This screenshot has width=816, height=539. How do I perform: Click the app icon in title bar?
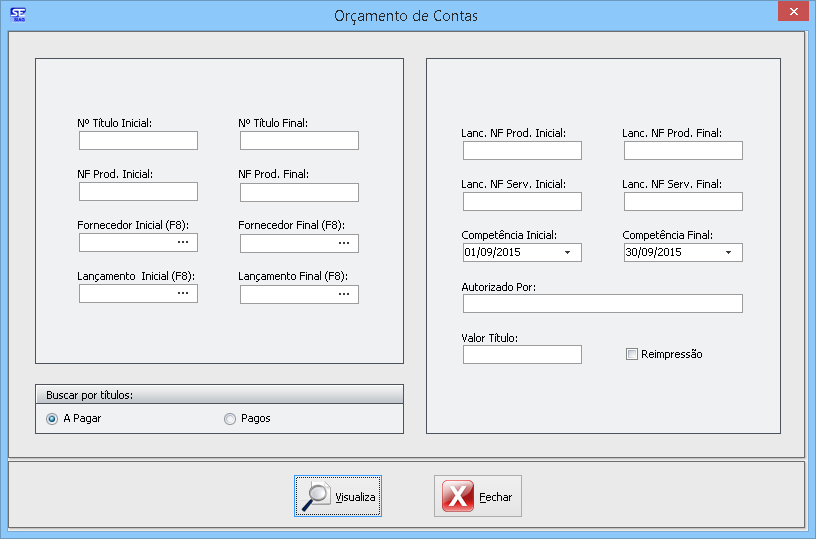tap(17, 15)
